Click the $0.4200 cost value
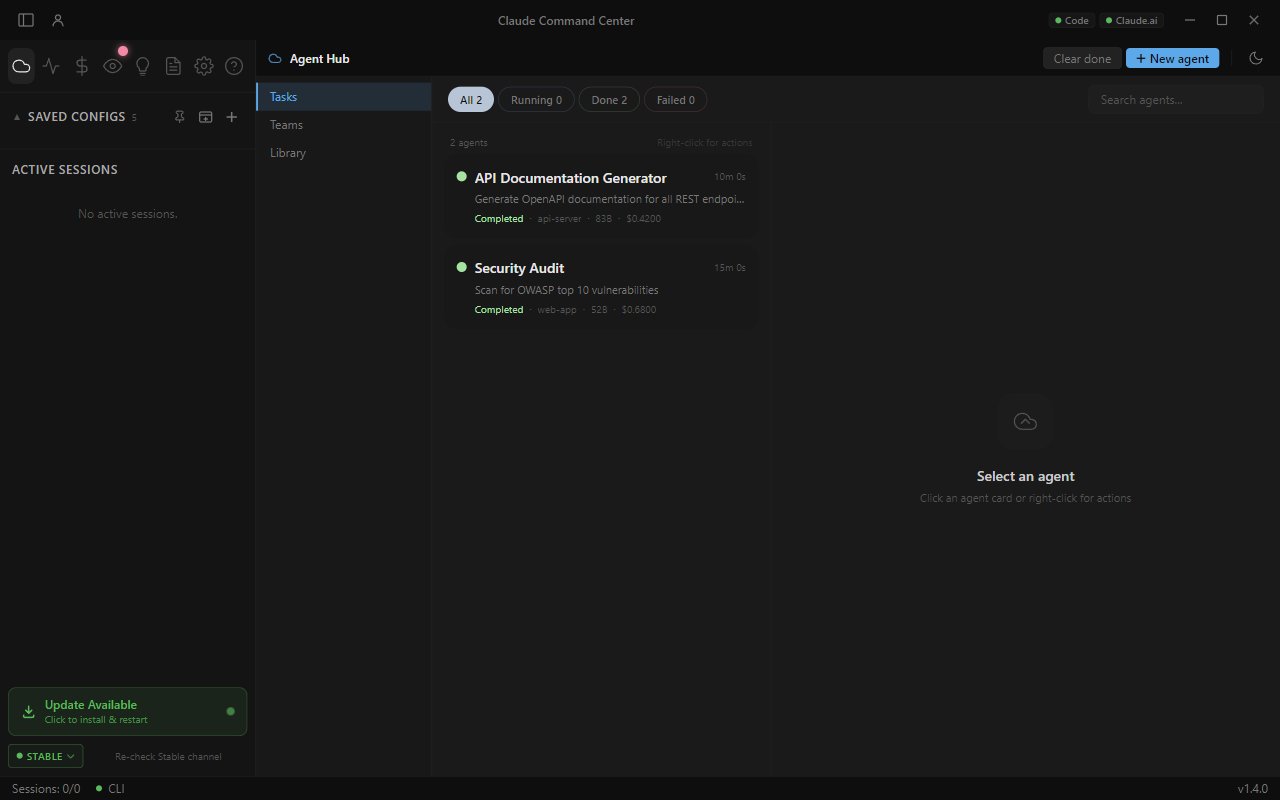1280x800 pixels. pyautogui.click(x=643, y=219)
